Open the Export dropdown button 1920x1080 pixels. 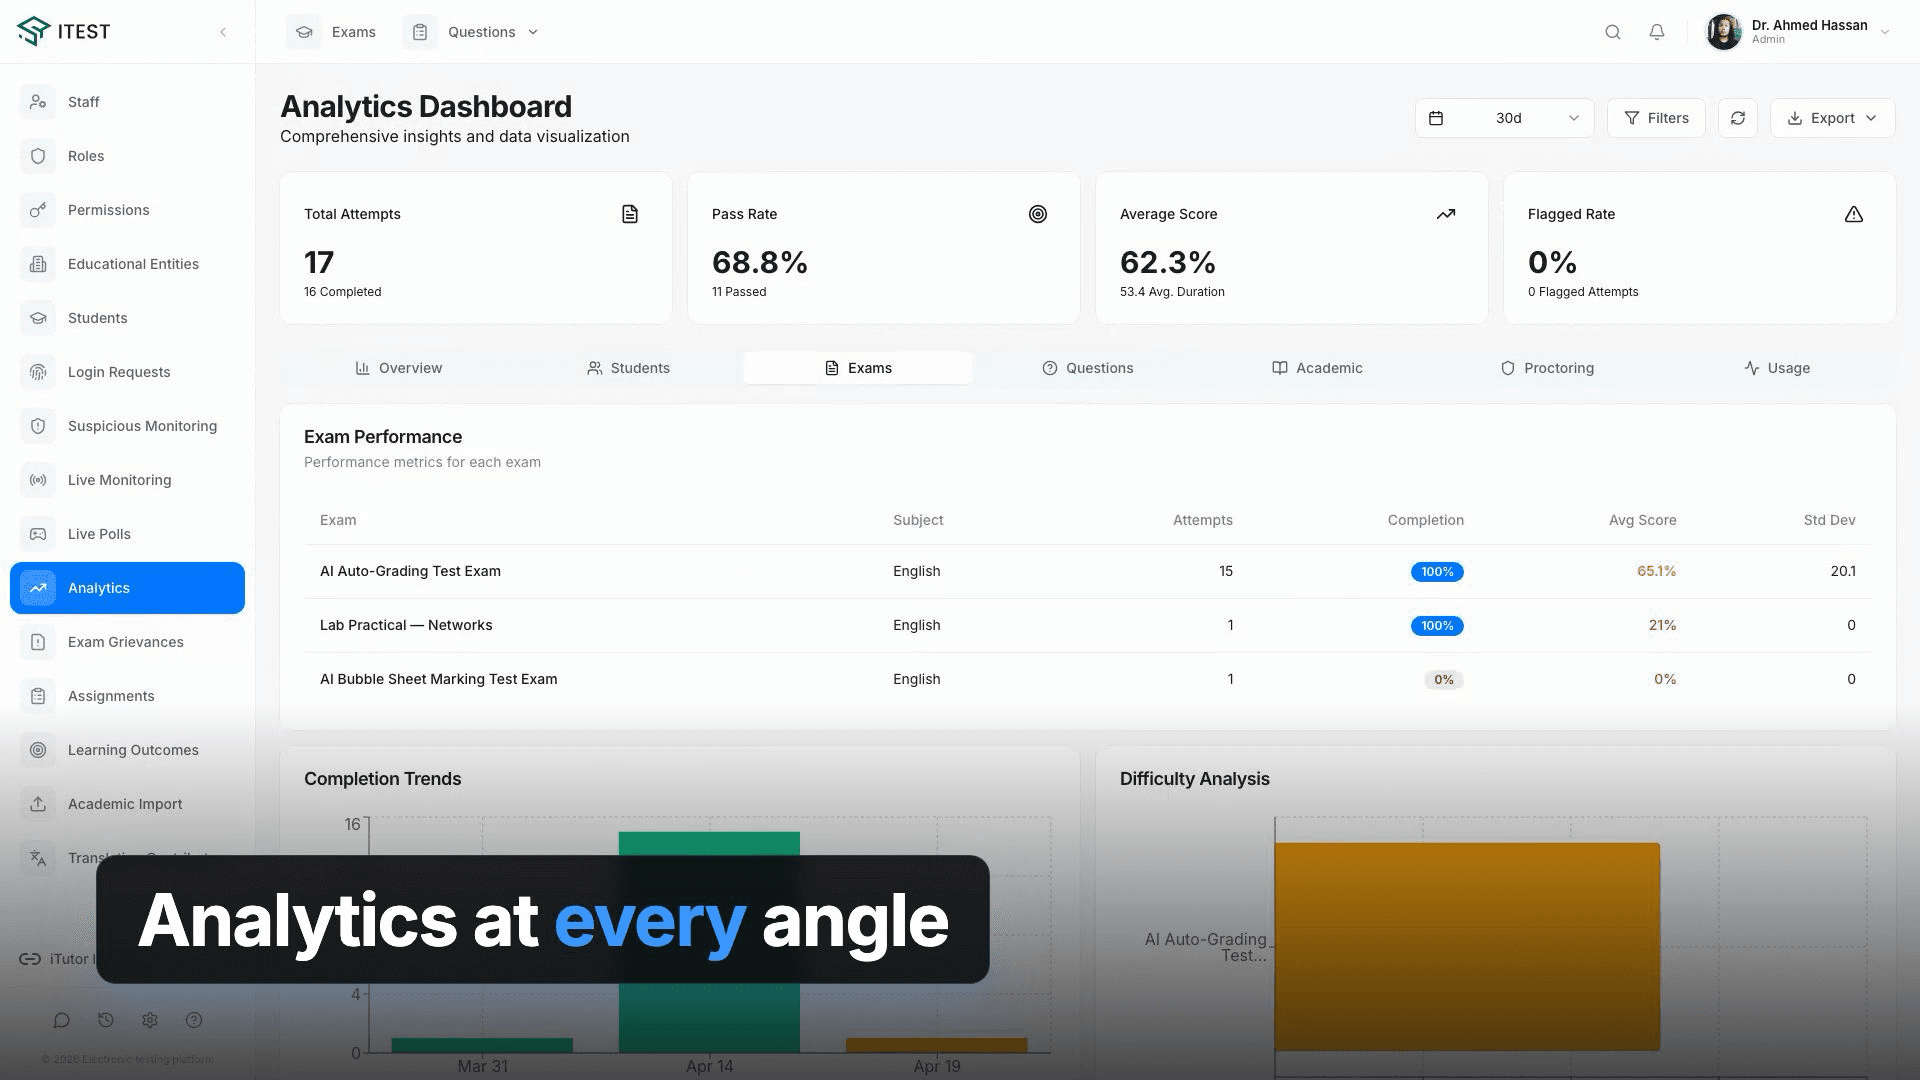point(1832,118)
